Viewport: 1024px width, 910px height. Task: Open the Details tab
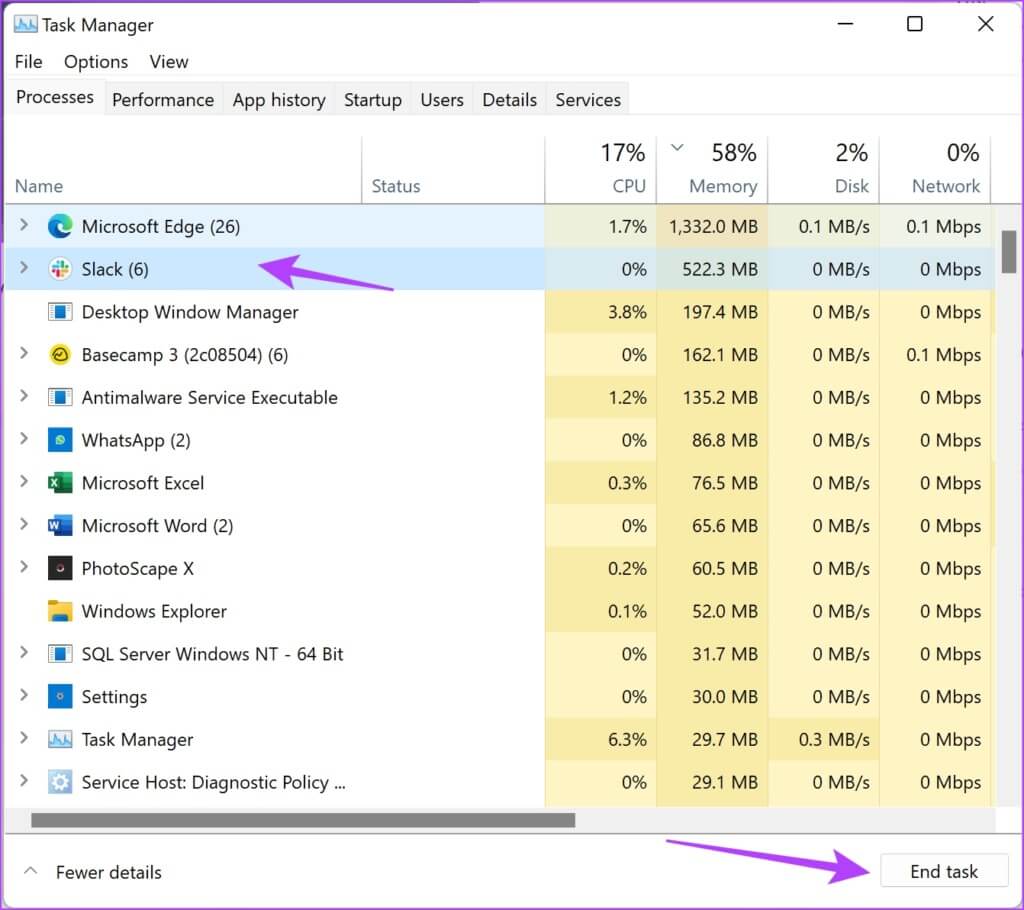(x=509, y=99)
